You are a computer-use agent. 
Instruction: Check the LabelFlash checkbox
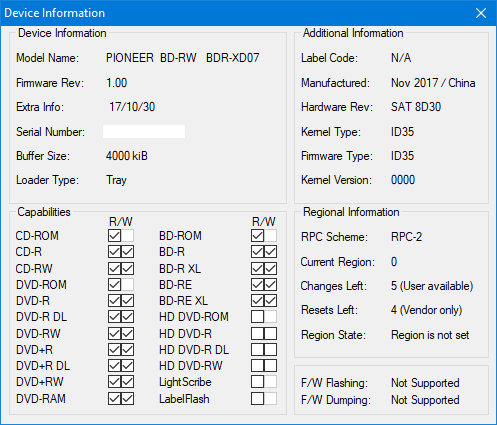point(257,399)
